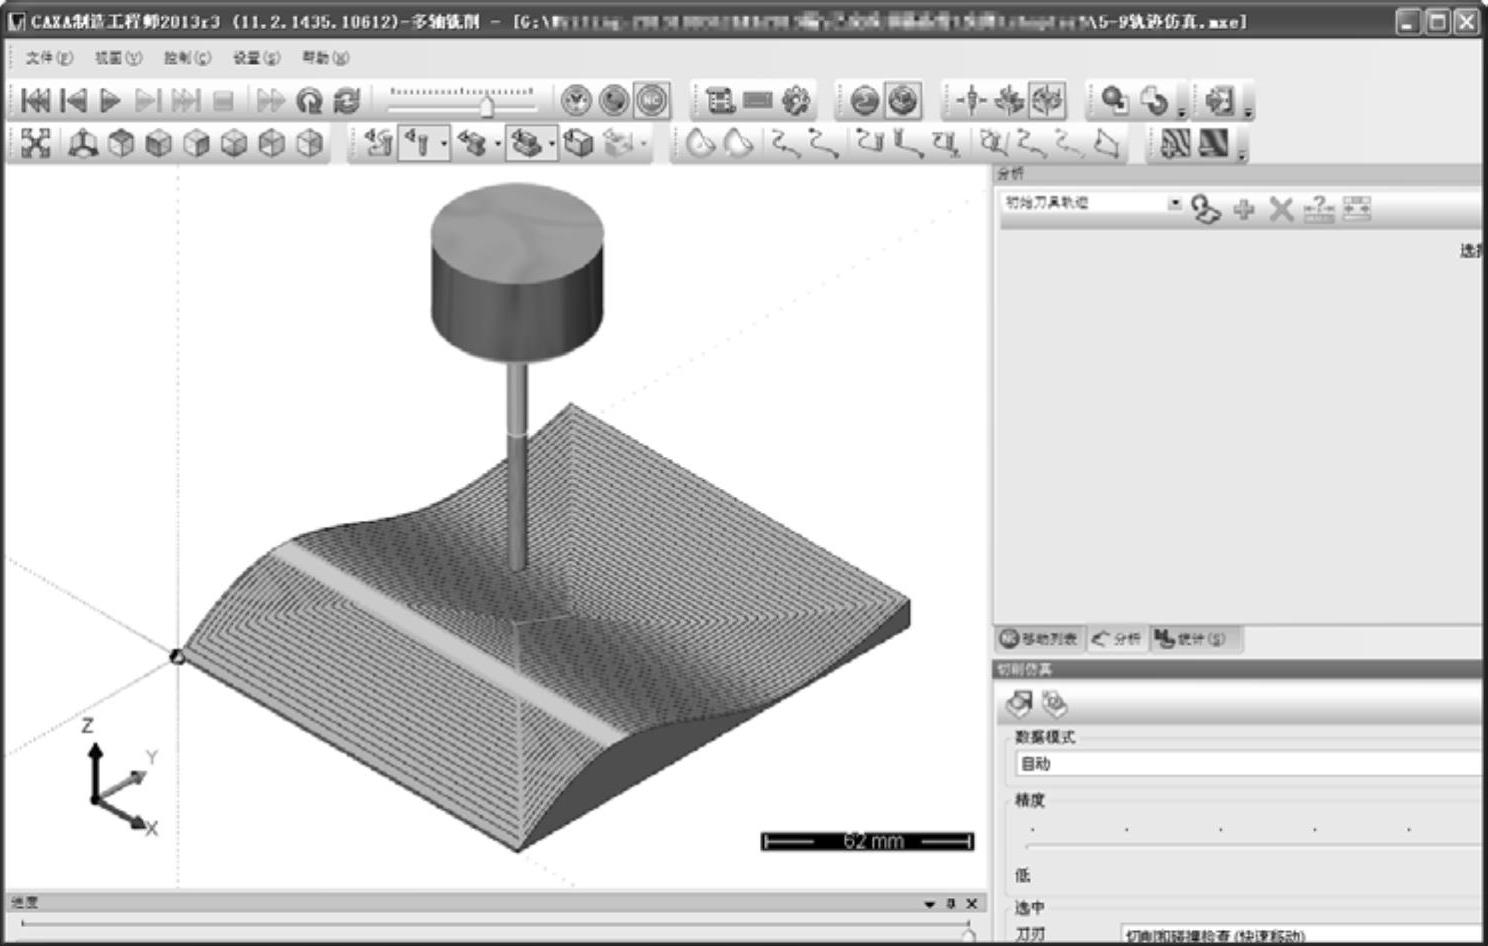Image resolution: width=1488 pixels, height=946 pixels.
Task: Toggle the highlighted workpiece display button
Action: (525, 144)
